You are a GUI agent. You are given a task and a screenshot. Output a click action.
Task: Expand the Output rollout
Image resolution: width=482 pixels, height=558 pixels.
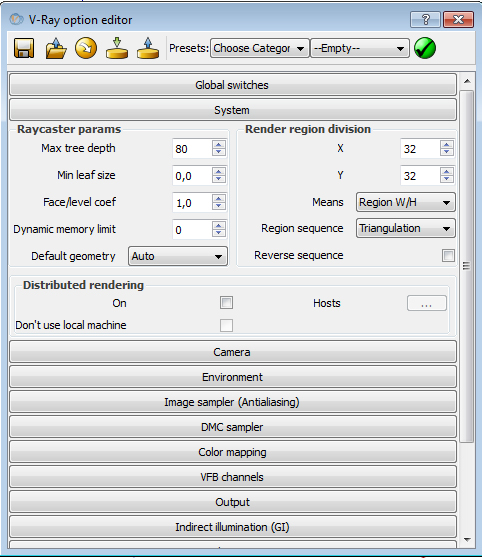tap(233, 502)
